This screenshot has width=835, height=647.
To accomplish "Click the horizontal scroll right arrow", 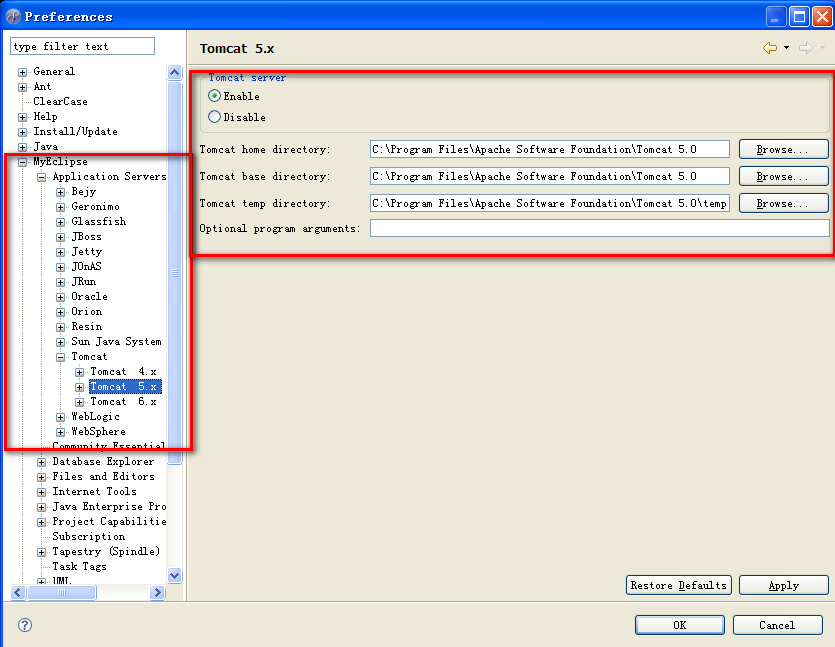I will point(158,592).
